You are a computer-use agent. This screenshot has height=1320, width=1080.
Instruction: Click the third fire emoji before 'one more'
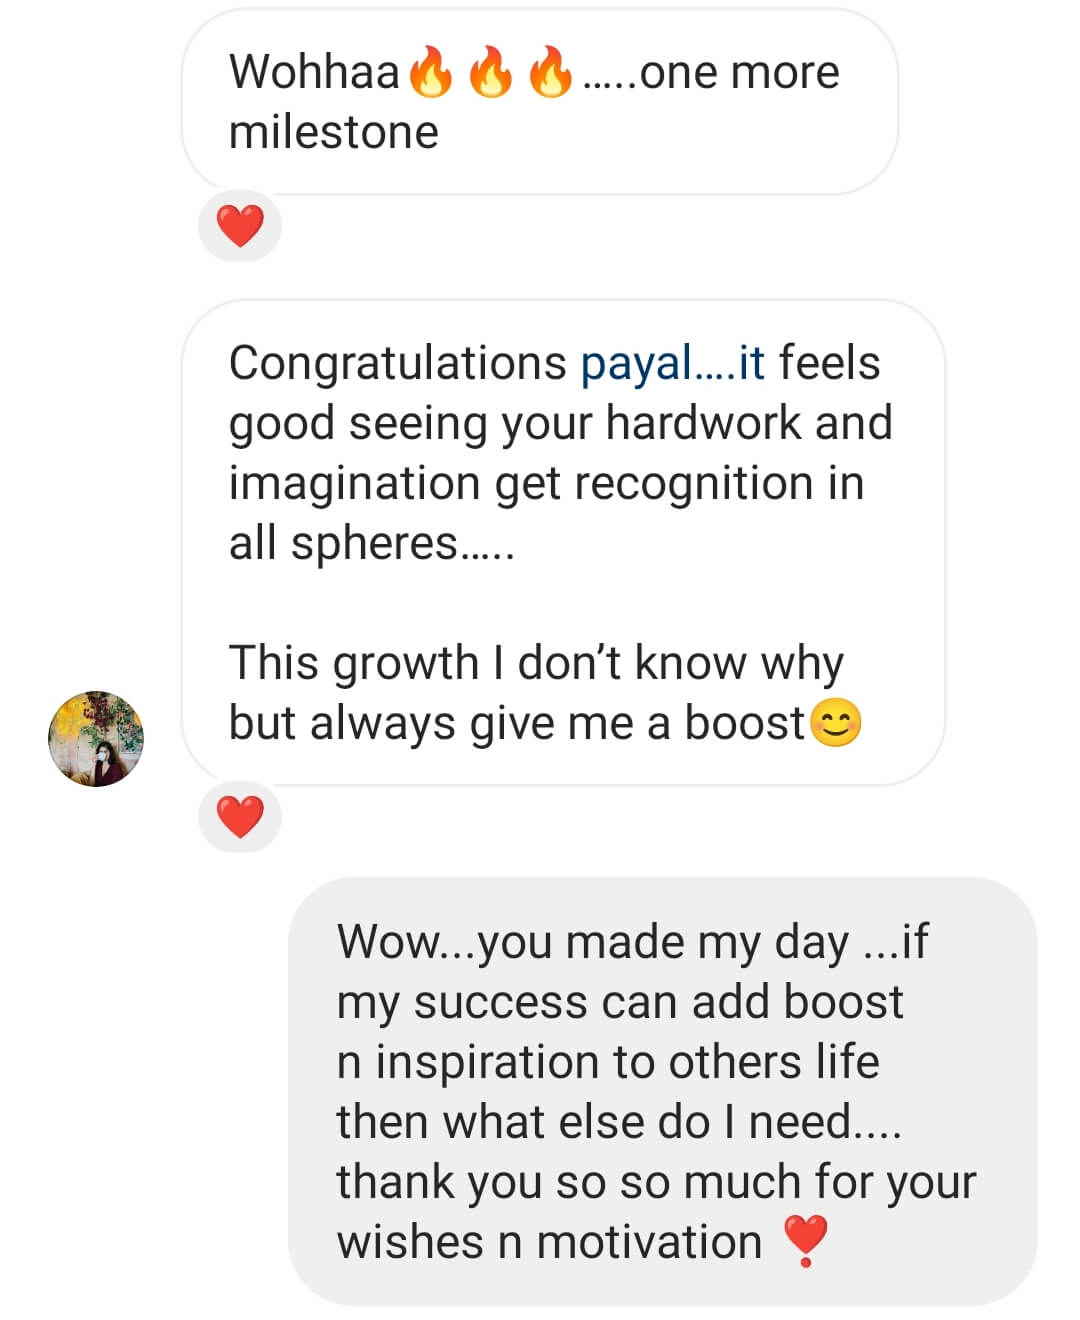[549, 73]
